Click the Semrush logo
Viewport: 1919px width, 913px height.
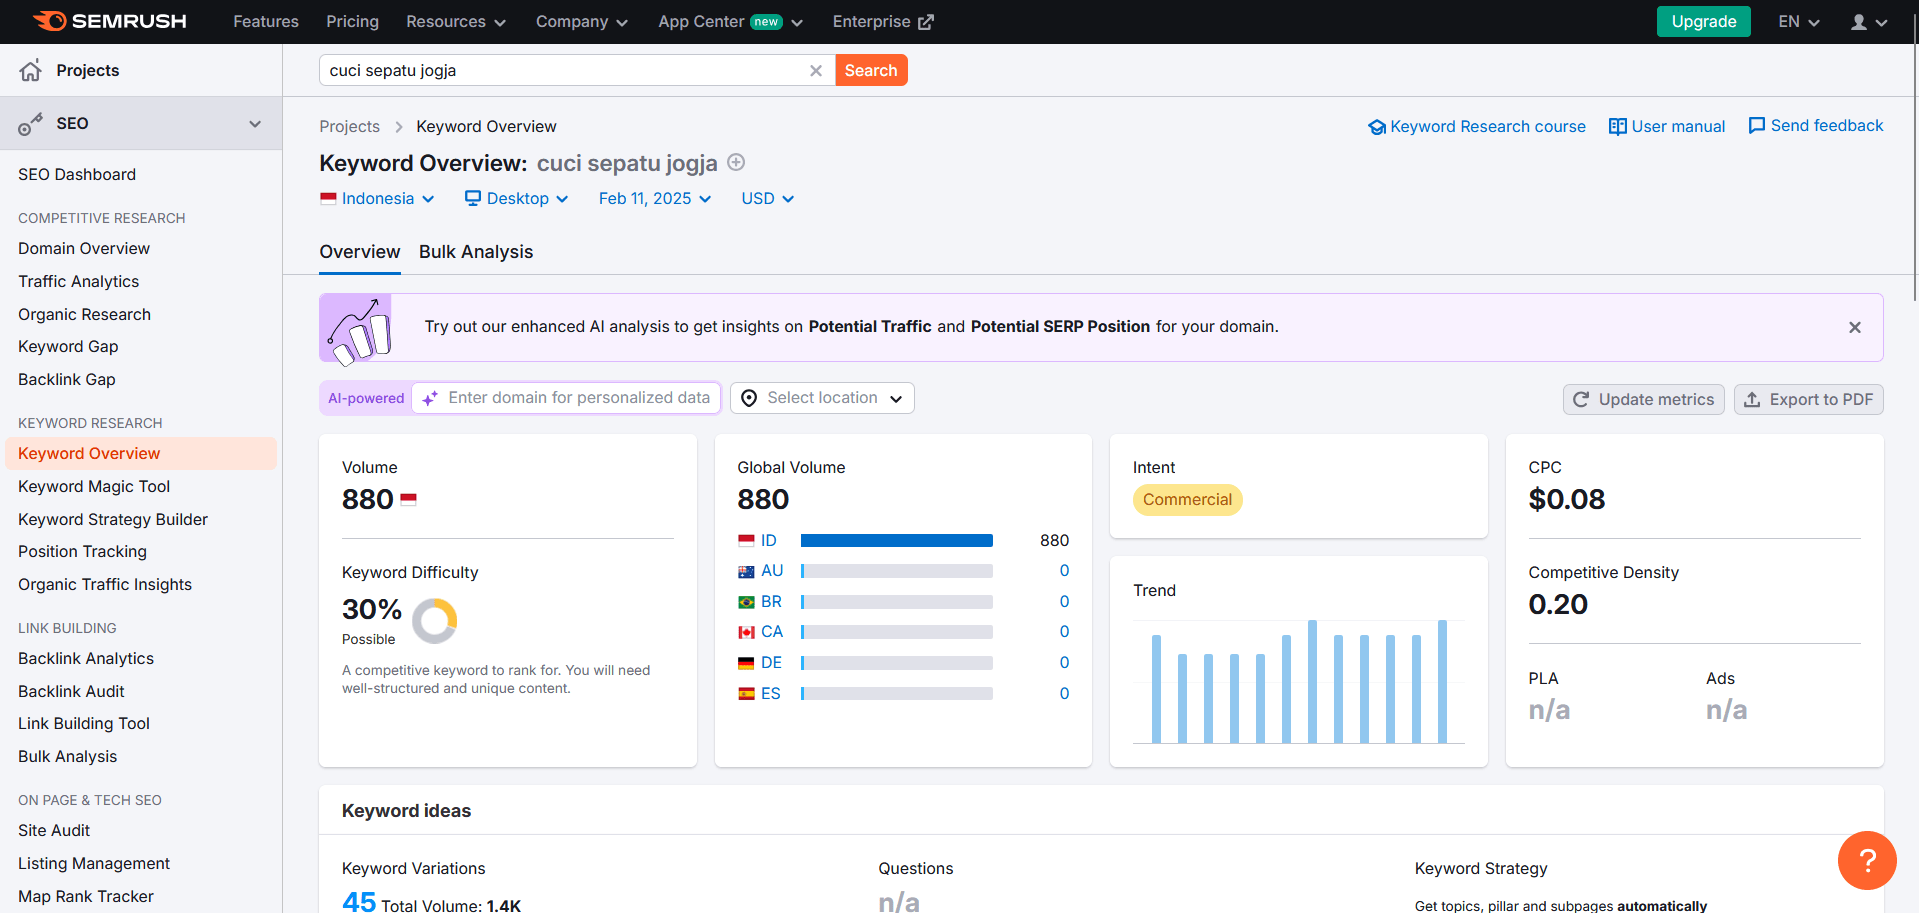pos(109,21)
